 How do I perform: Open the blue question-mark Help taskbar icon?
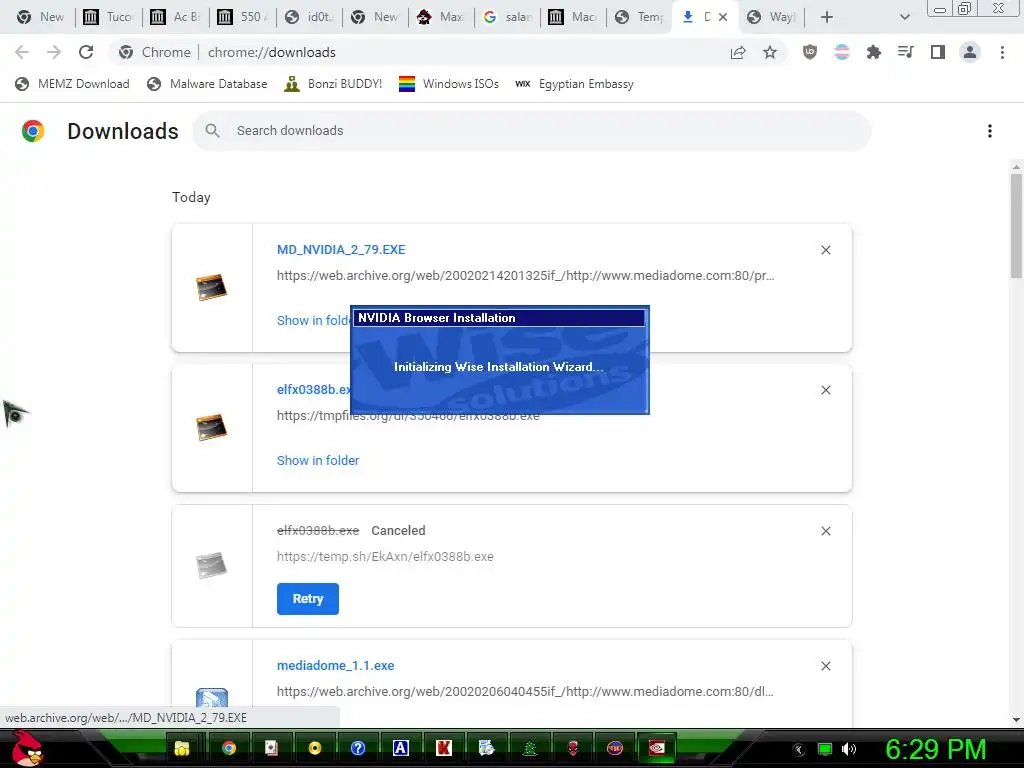tap(358, 748)
